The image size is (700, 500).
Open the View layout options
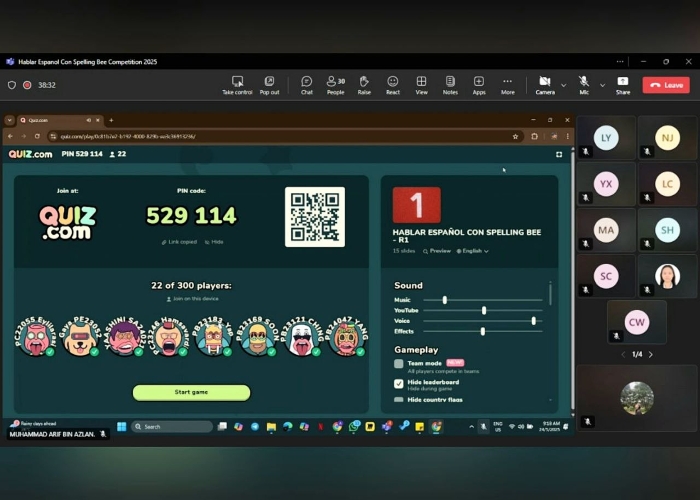point(421,85)
